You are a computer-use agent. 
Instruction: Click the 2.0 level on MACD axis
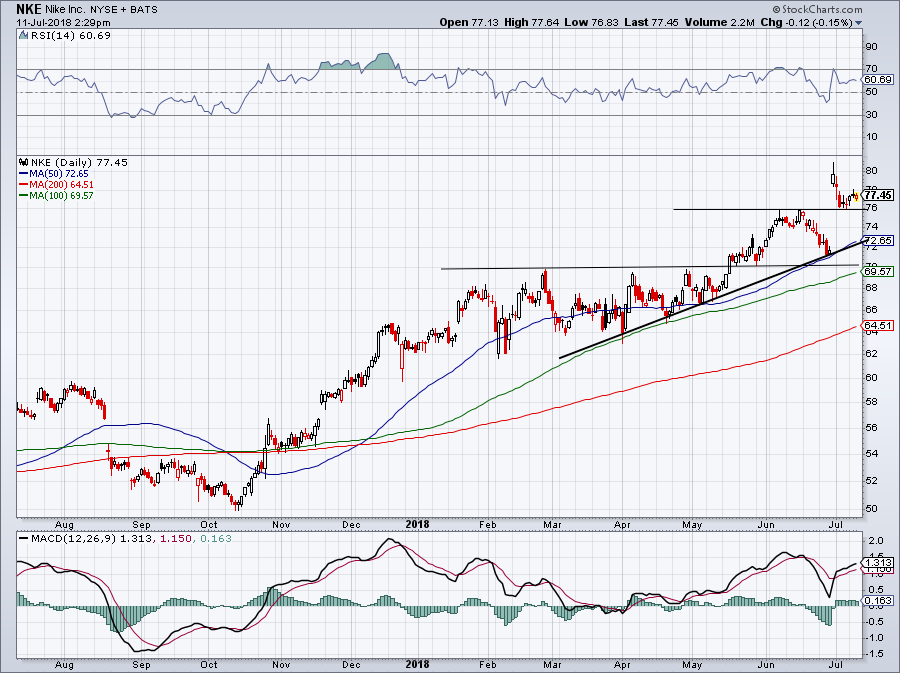(x=875, y=541)
